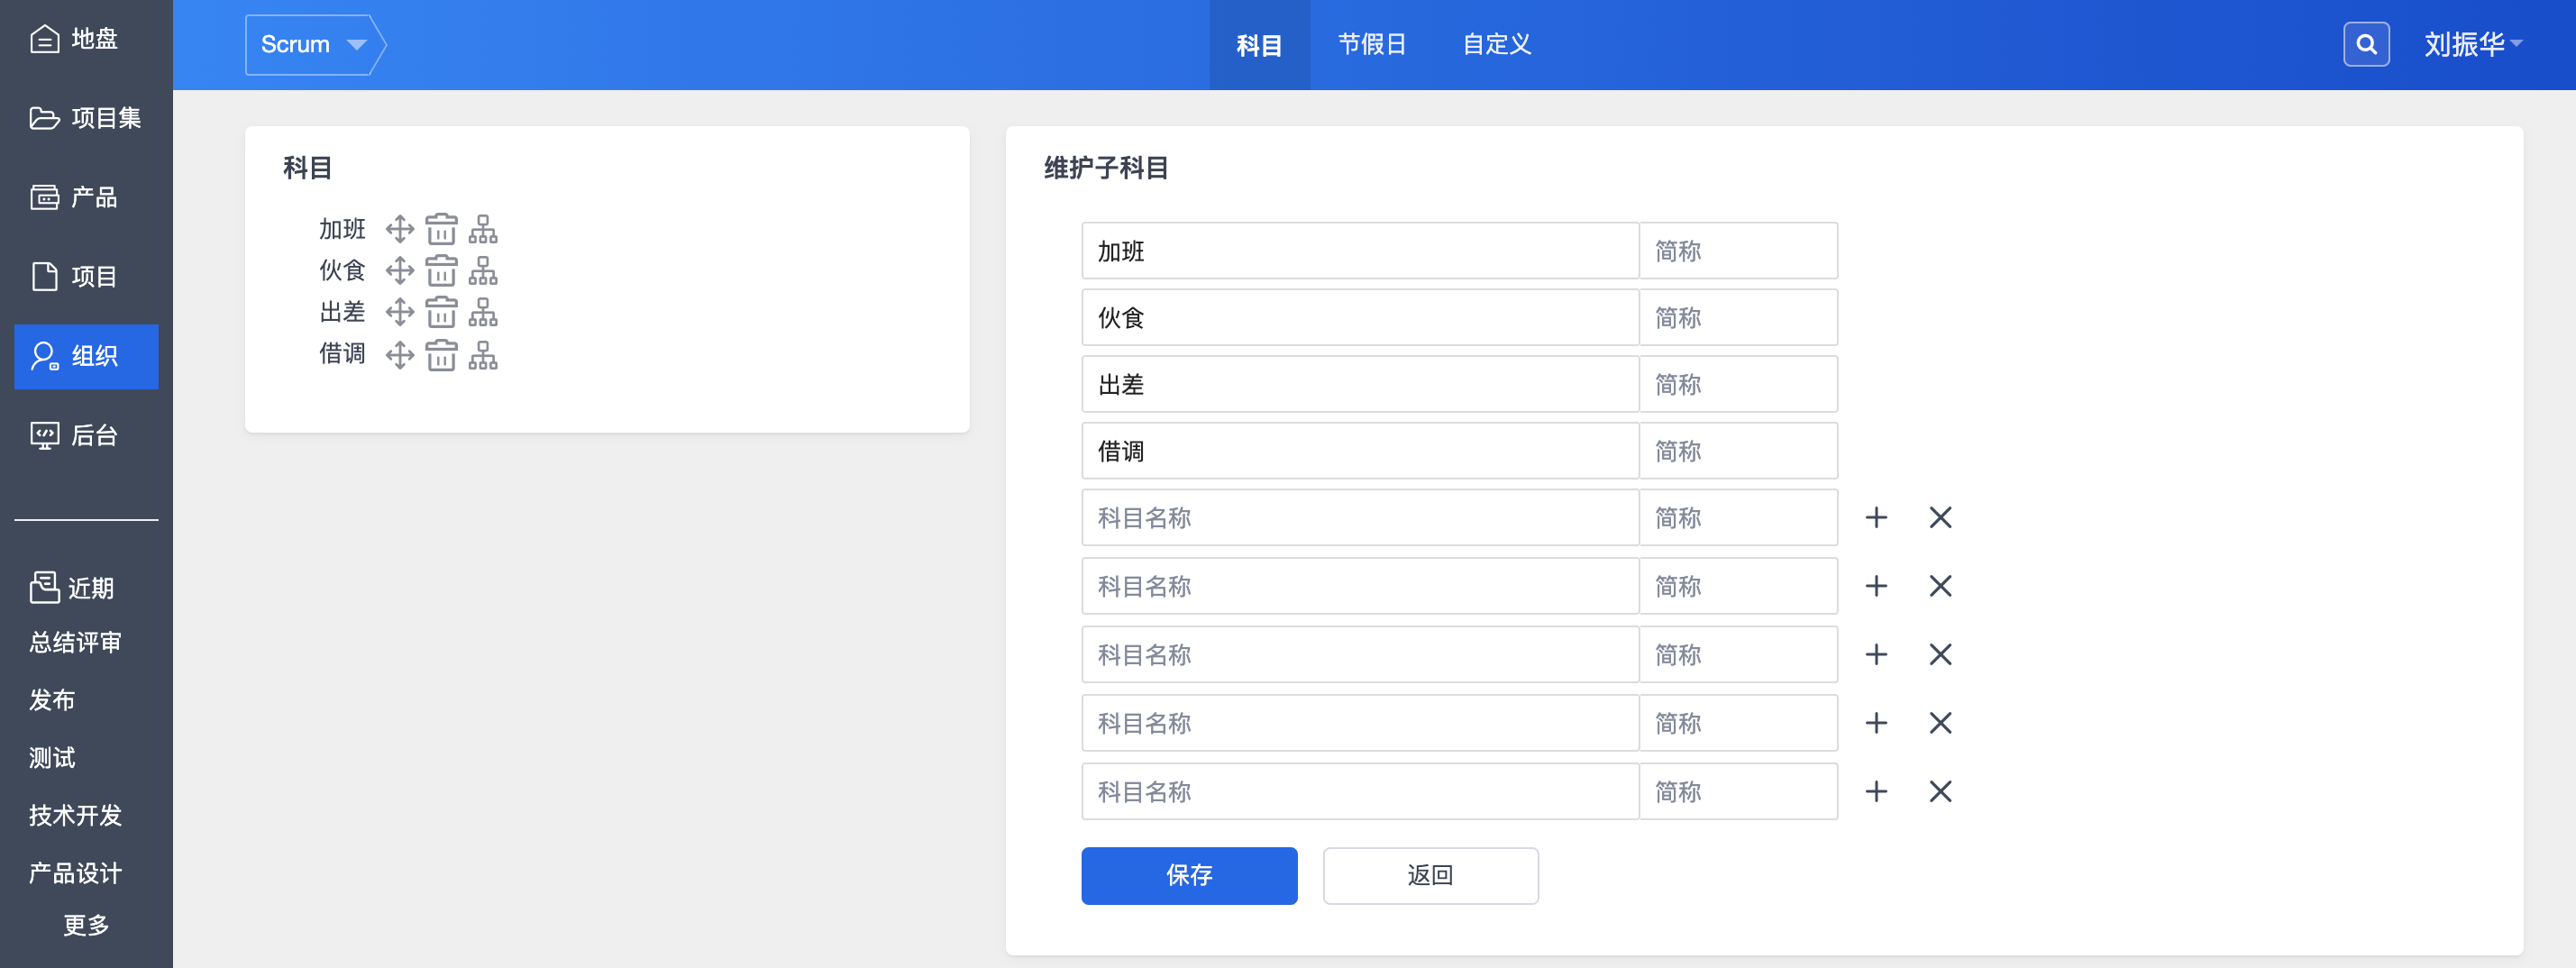
Task: Open the 刘振华 user menu
Action: click(2472, 44)
